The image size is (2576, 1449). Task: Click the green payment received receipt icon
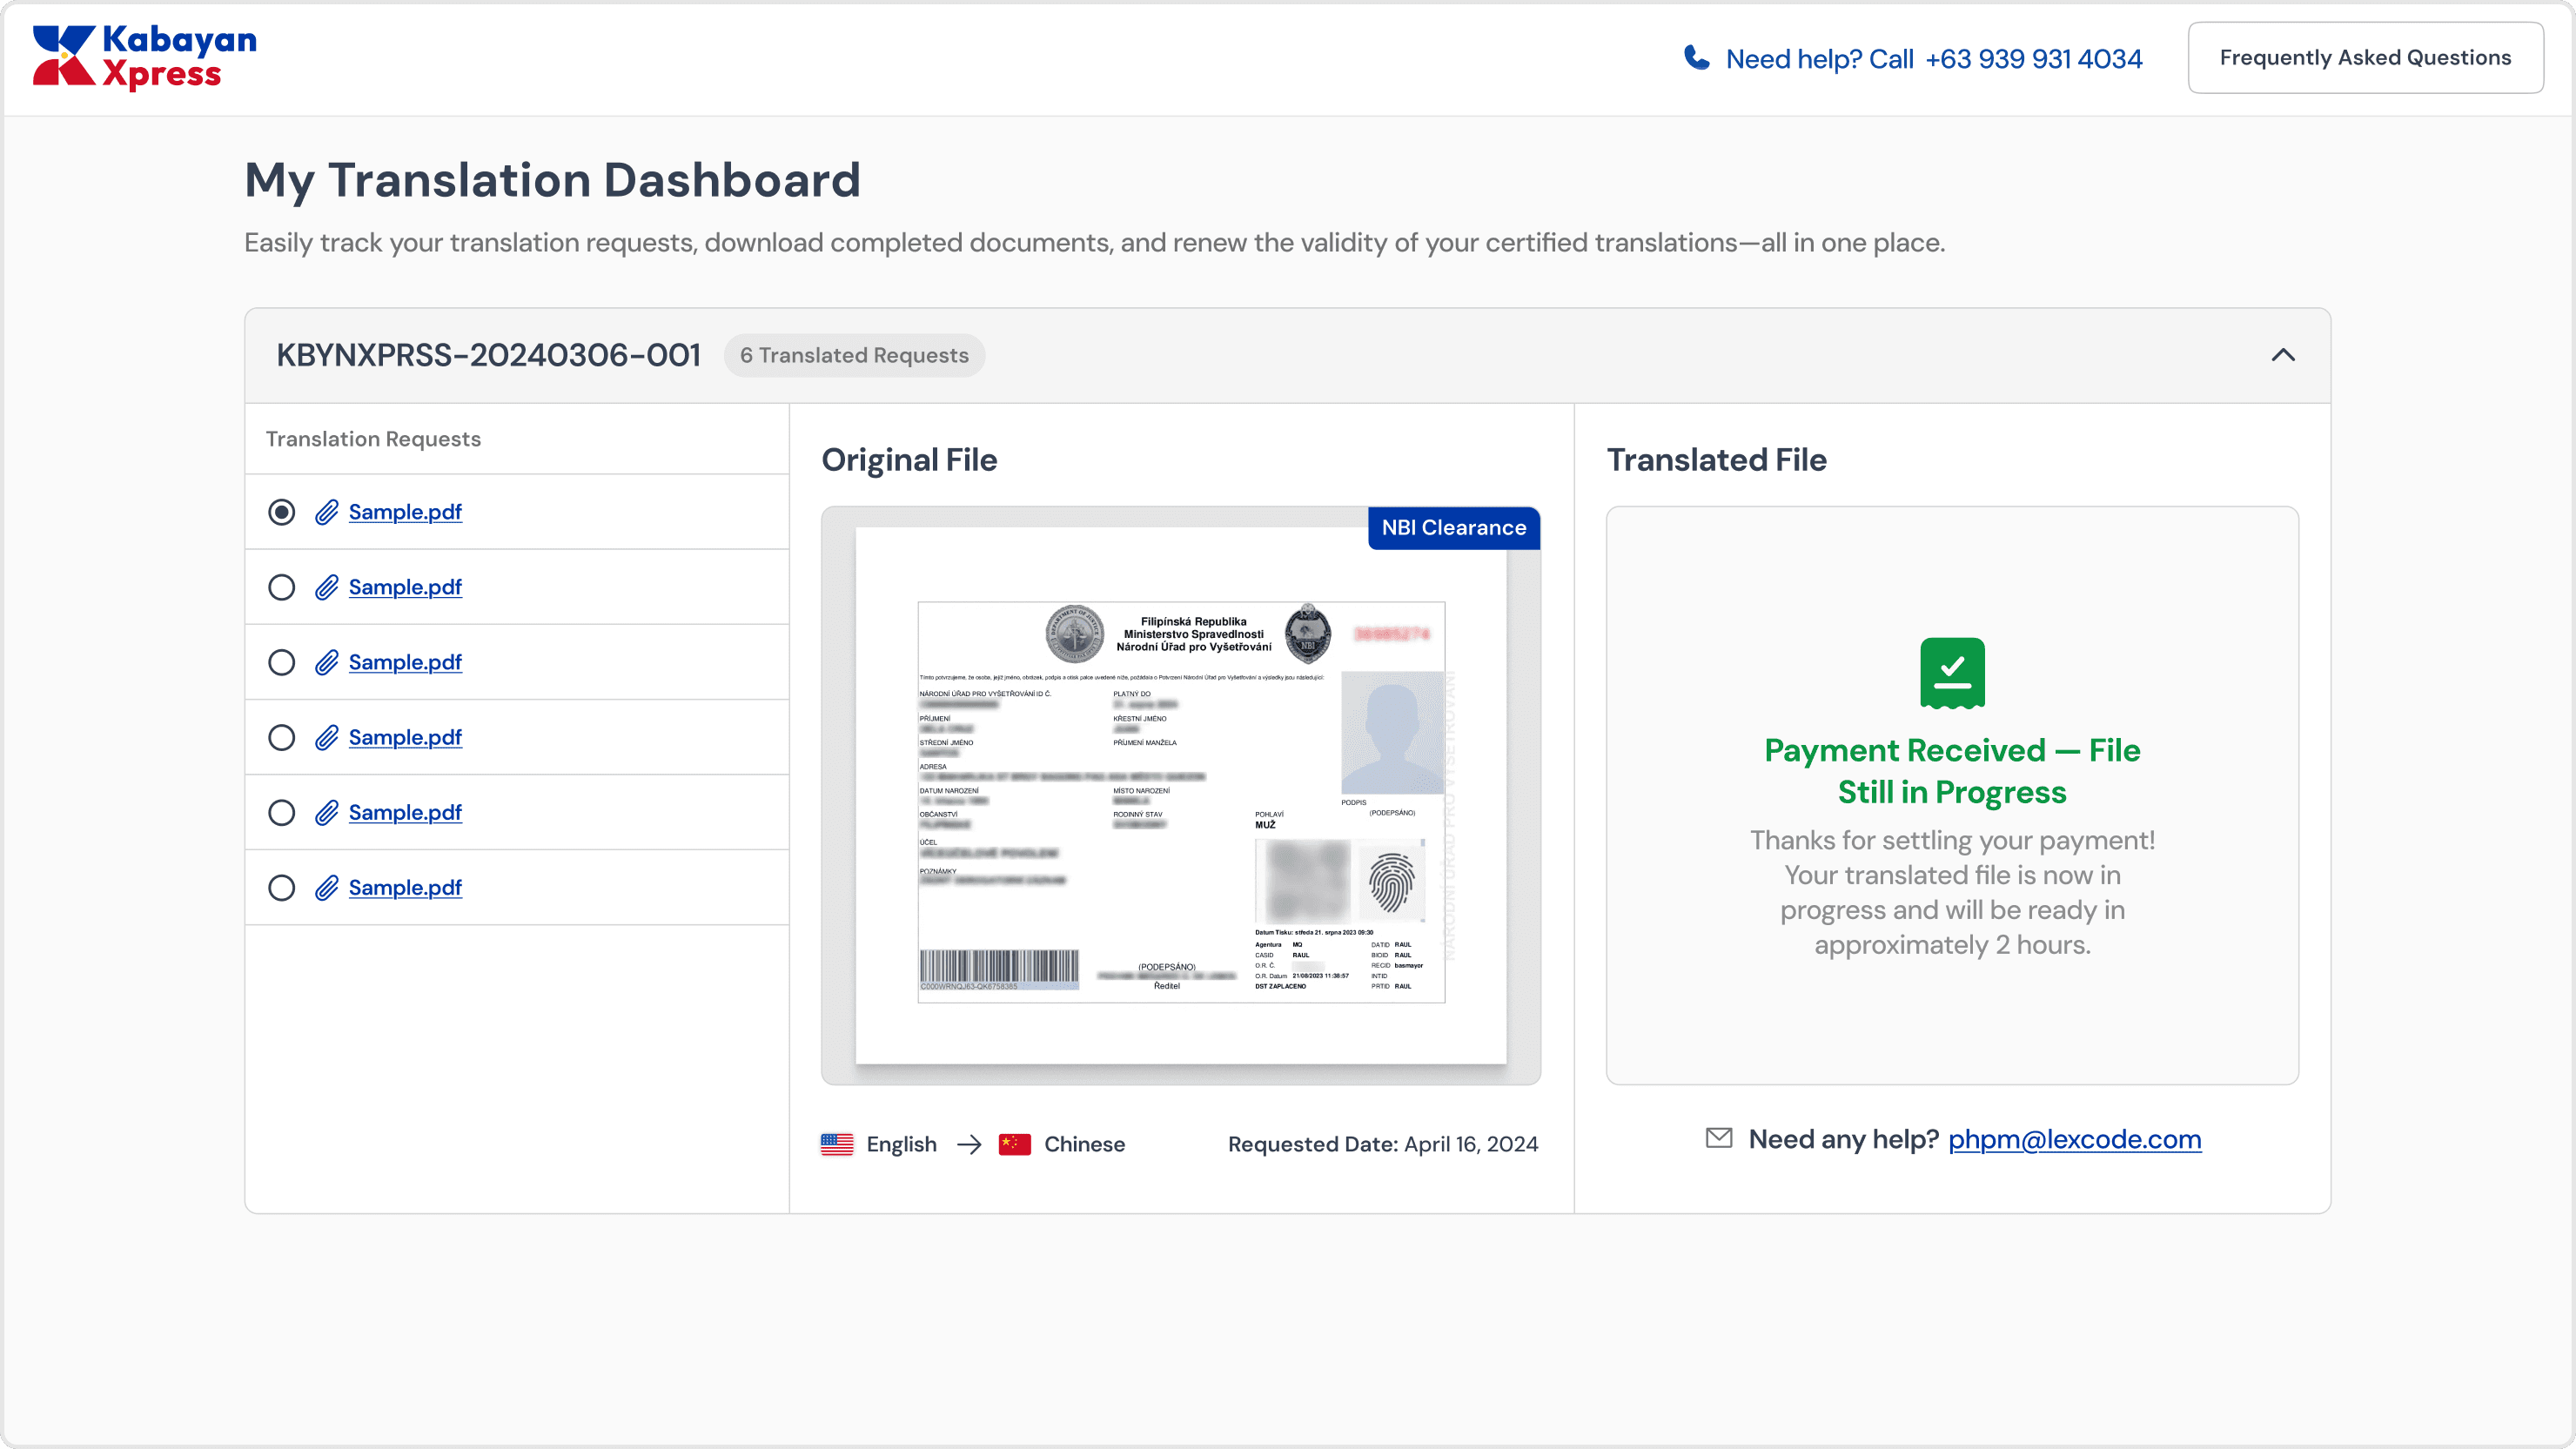click(1951, 672)
